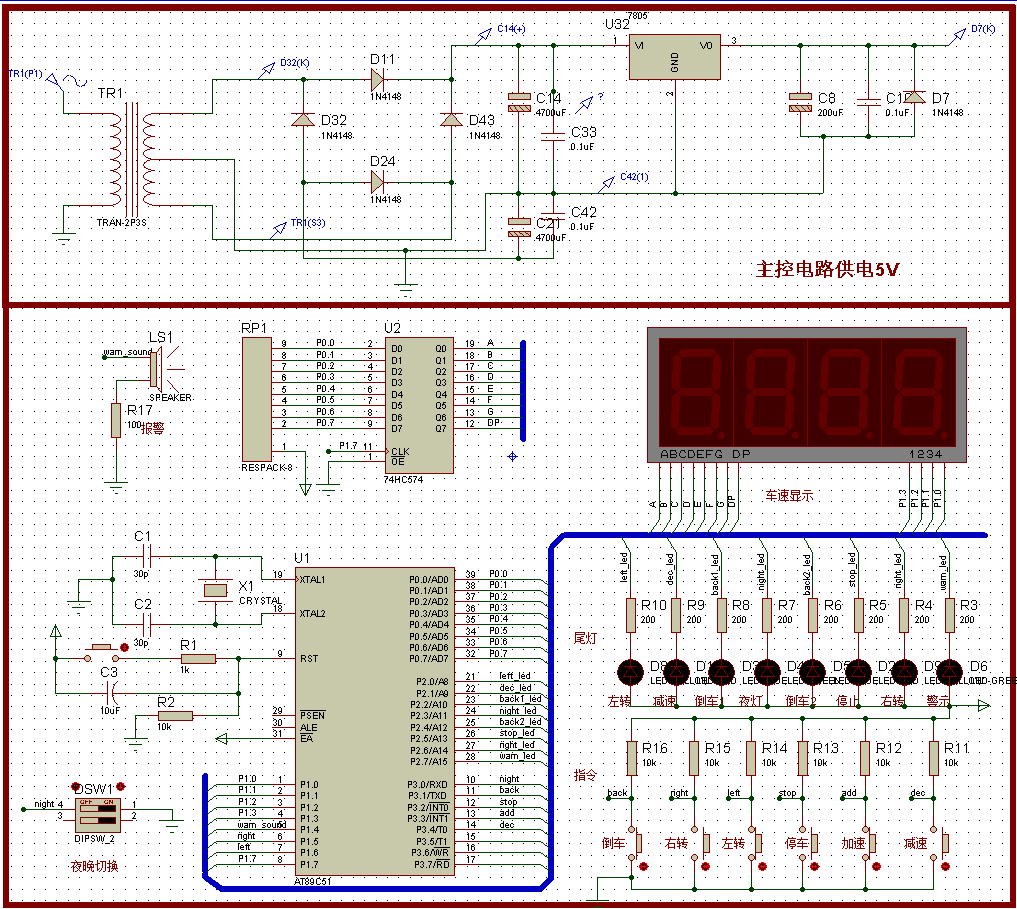Click the TRAN-2P3S part name
1017x909 pixels.
pyautogui.click(x=121, y=223)
